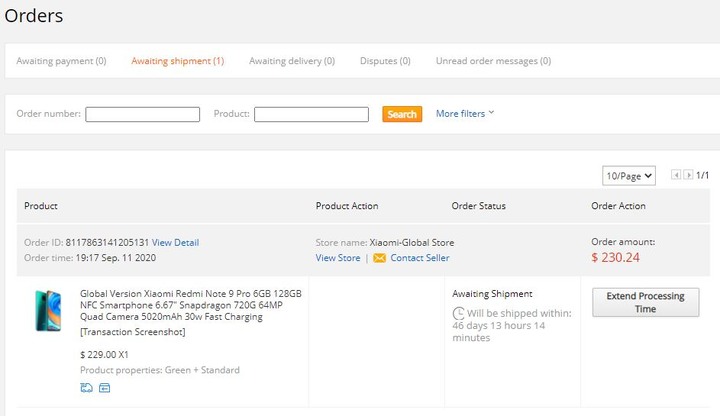Click the Order Action column header
This screenshot has width=720, height=416.
pyautogui.click(x=619, y=206)
